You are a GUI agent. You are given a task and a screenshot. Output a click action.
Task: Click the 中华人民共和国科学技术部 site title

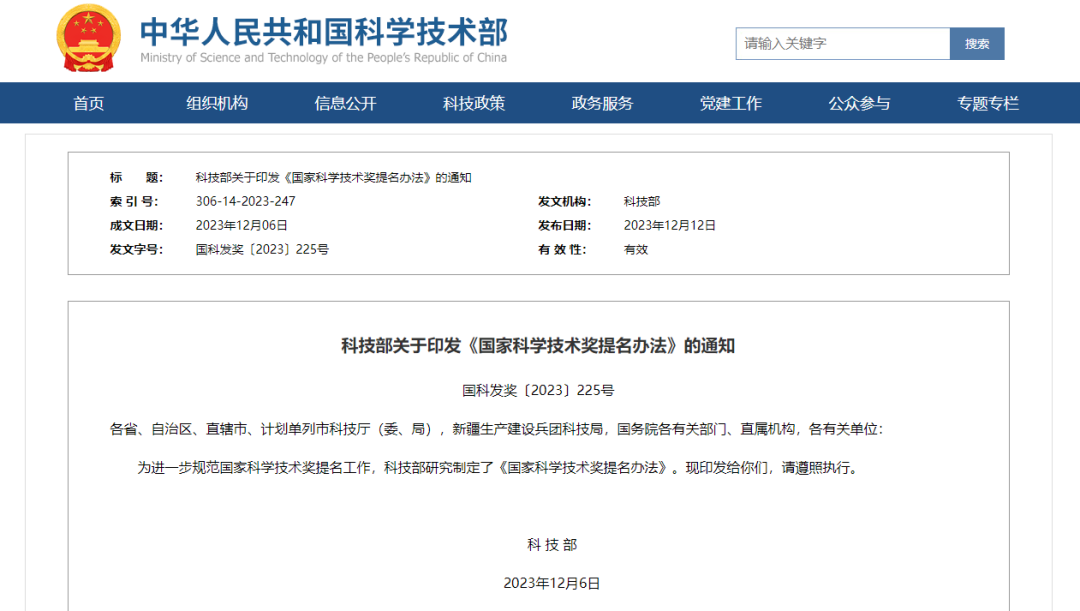point(323,30)
